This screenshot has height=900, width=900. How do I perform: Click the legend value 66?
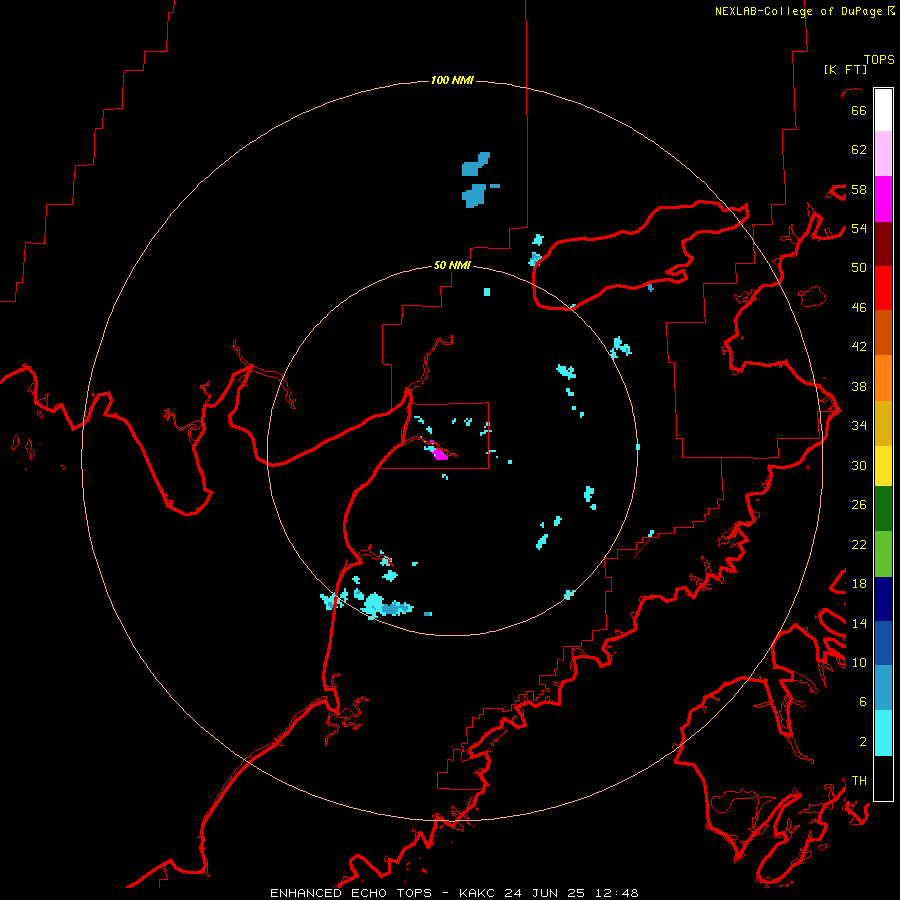click(x=859, y=110)
